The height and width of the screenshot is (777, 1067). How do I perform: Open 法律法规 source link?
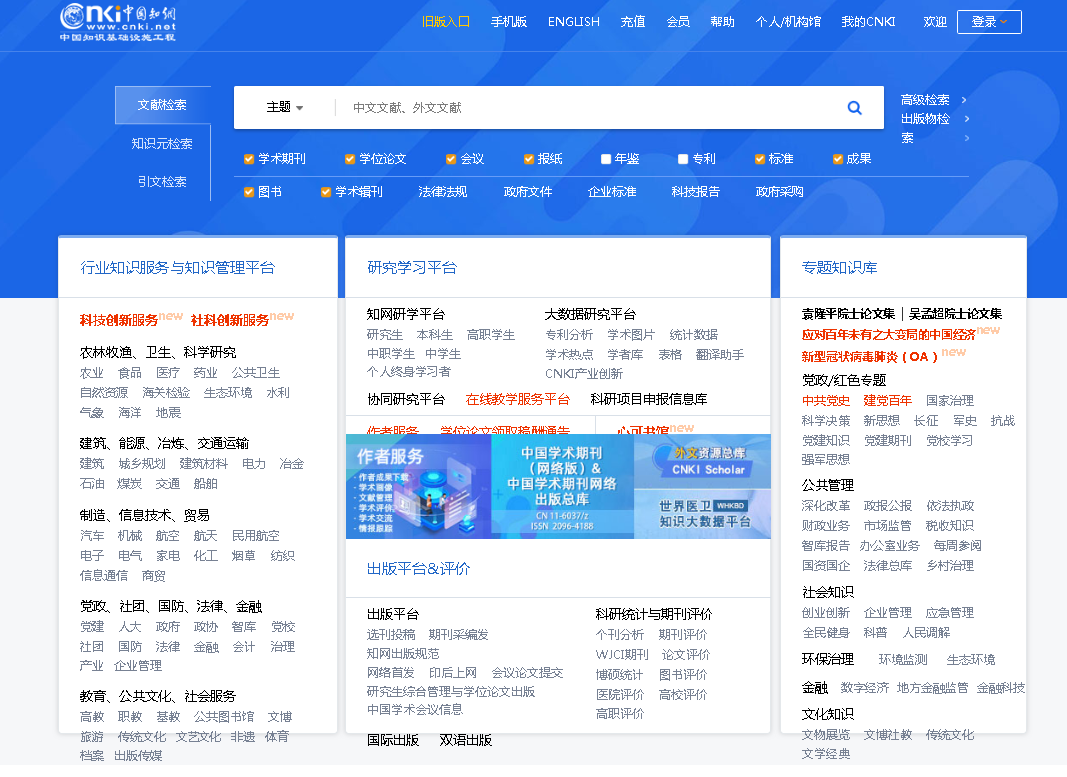[x=442, y=193]
